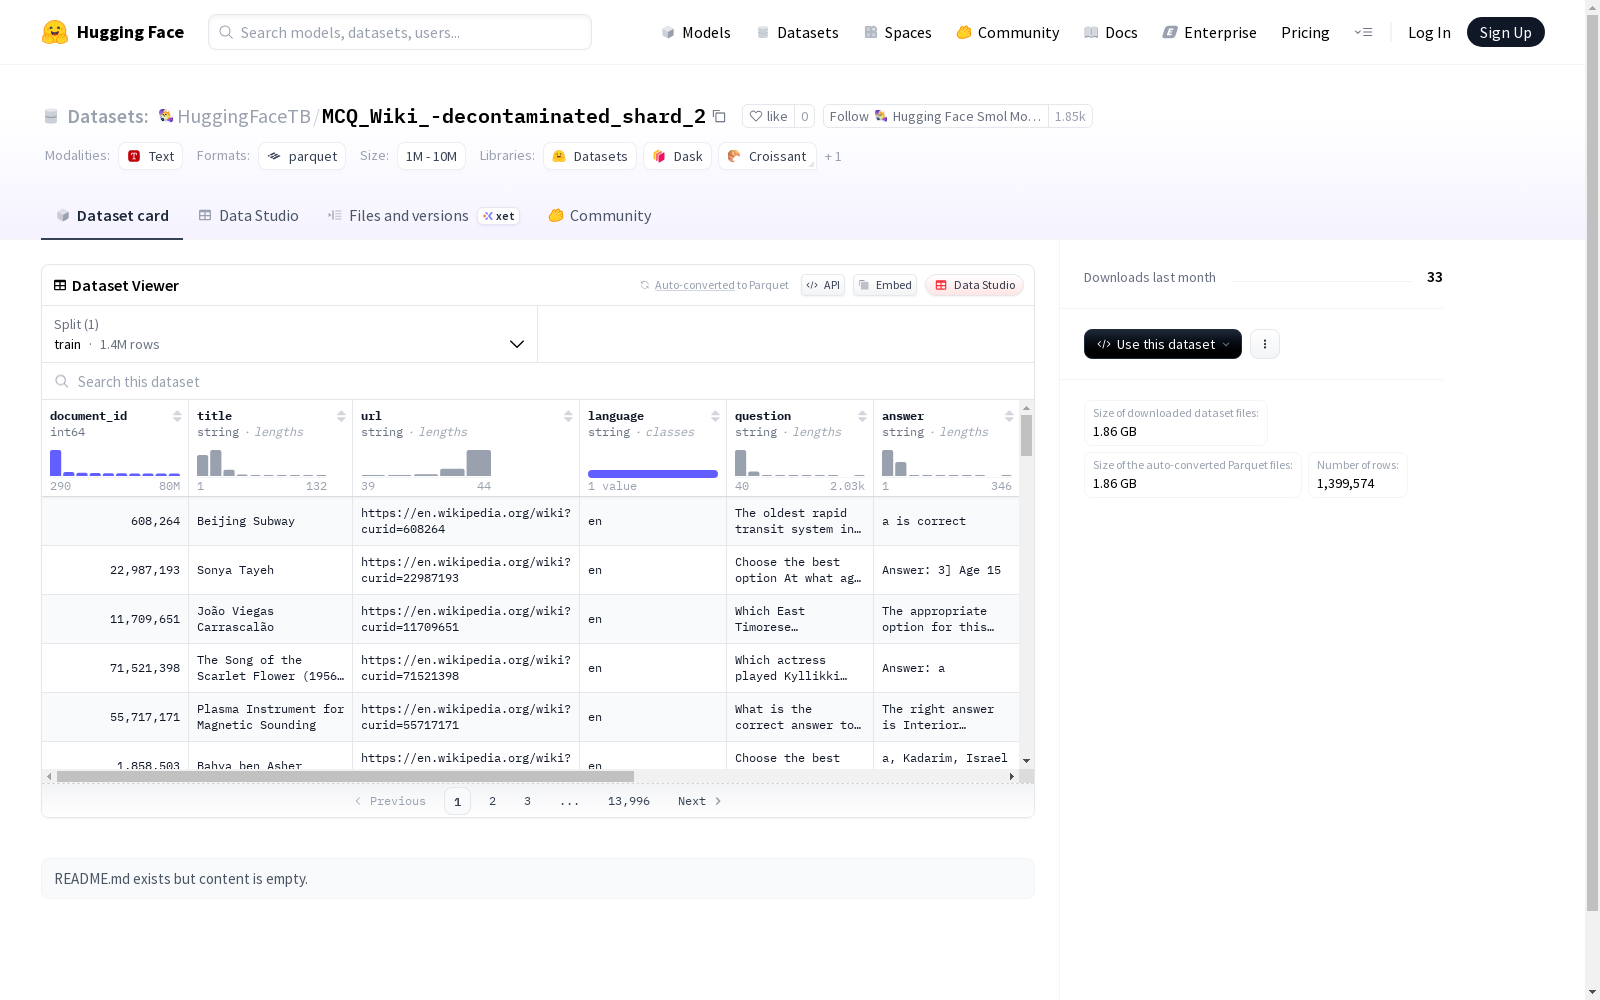Open the Pricing page
The width and height of the screenshot is (1600, 1000).
(1305, 32)
